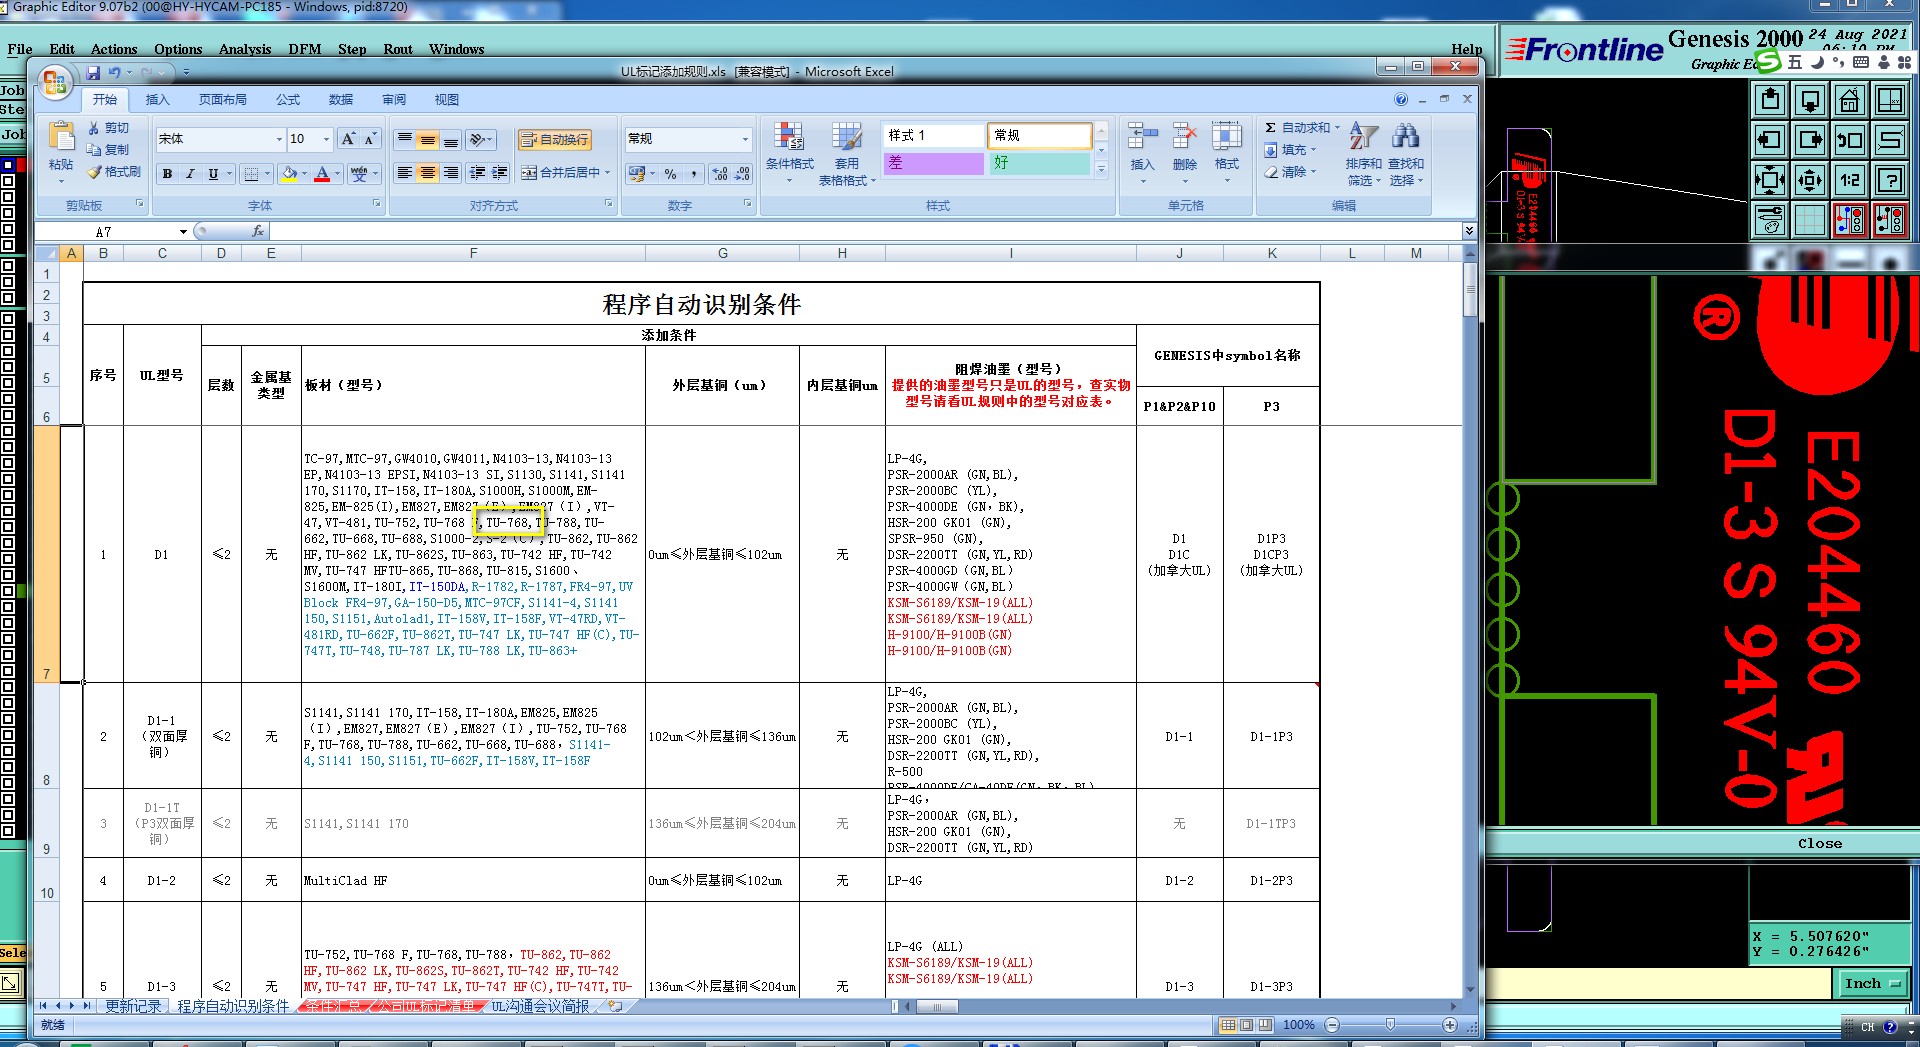Open Genesis DFM menu
The width and height of the screenshot is (1920, 1047).
305,49
